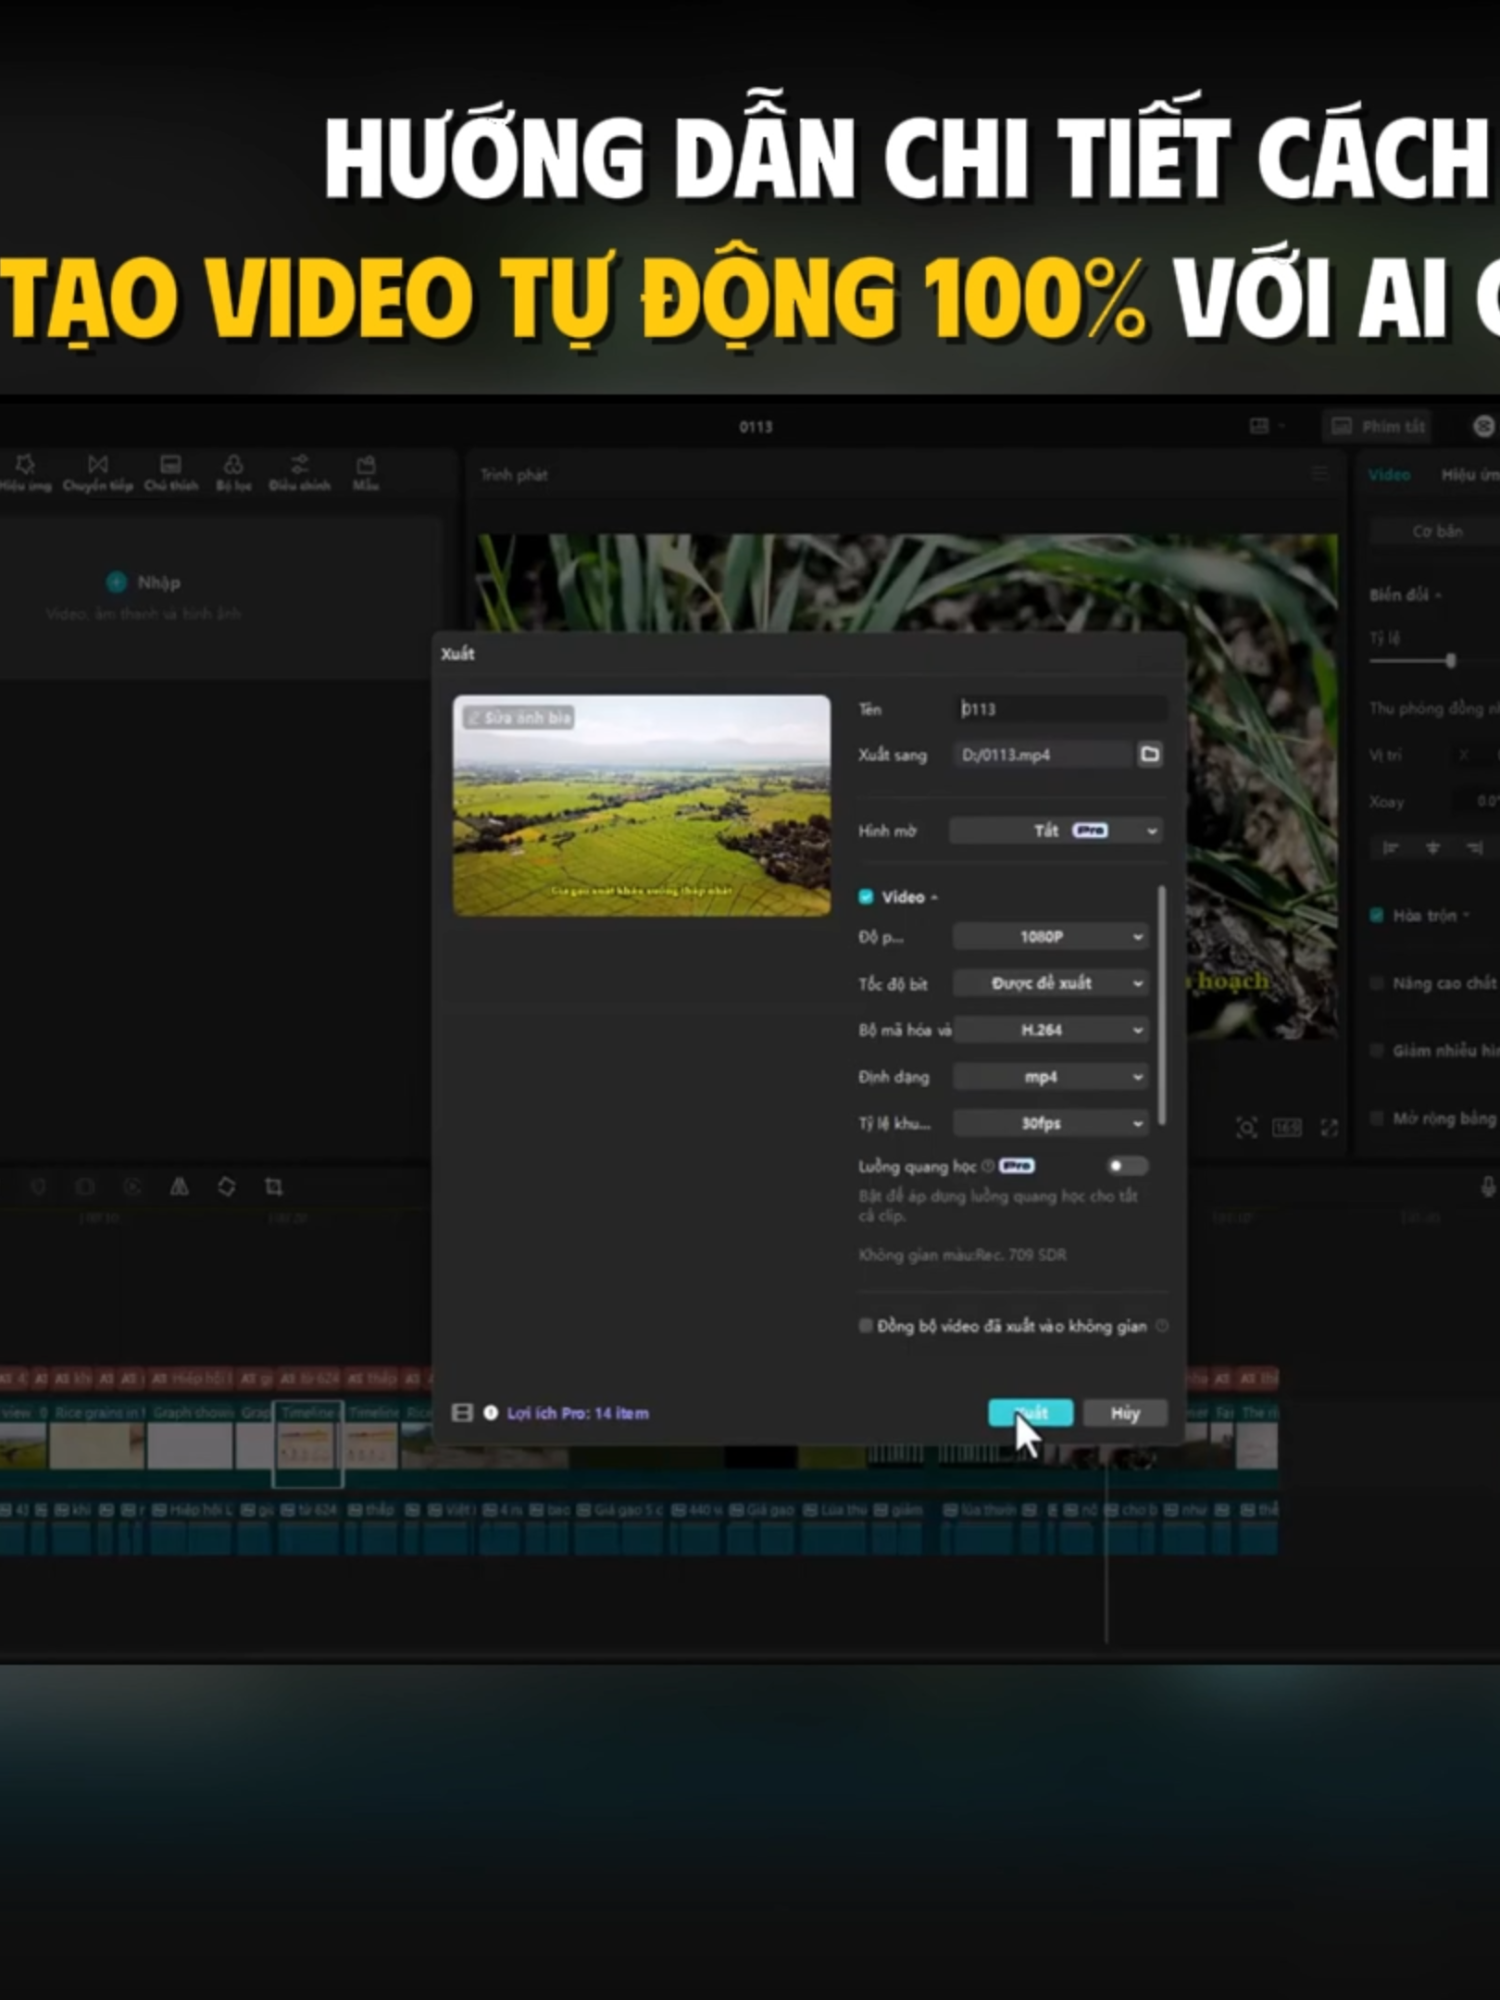
Task: Open the Điều chỉnh adjustment panel
Action: [x=299, y=473]
